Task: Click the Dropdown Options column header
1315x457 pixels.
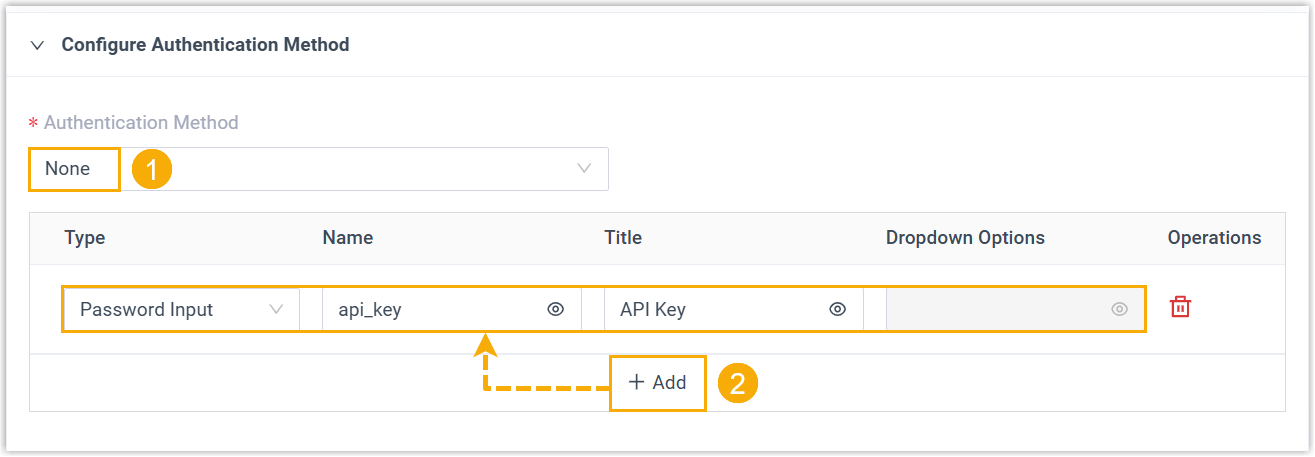Action: click(965, 238)
